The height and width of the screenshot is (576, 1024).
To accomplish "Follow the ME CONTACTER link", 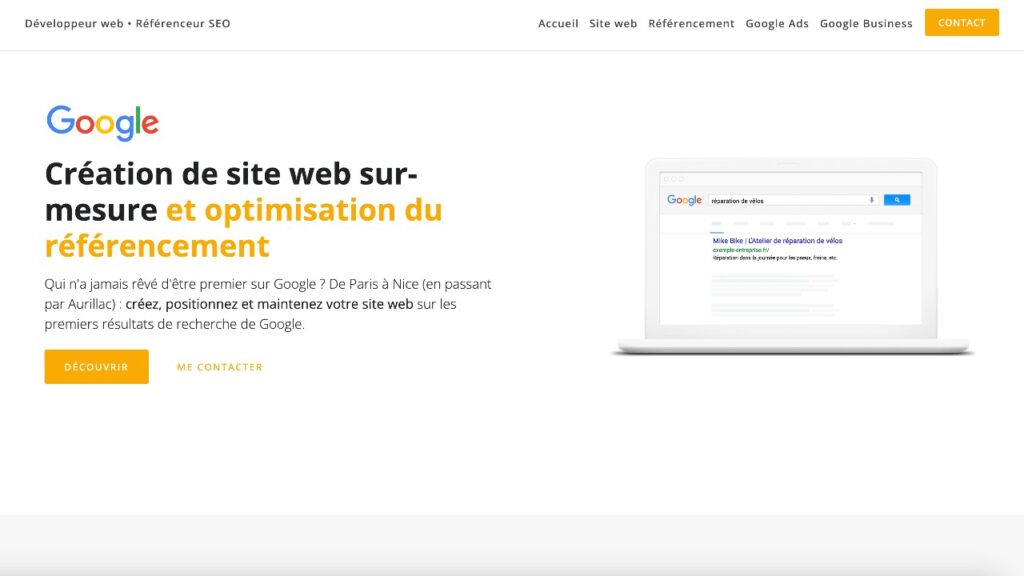I will tap(220, 367).
